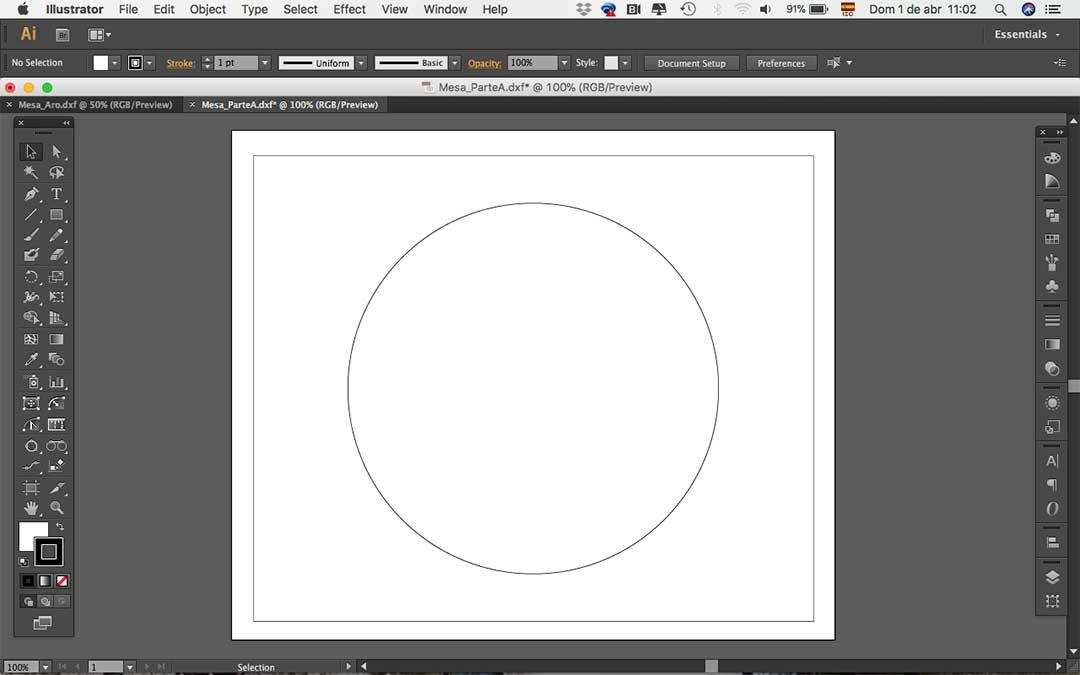
Task: Open the Object menu
Action: [207, 9]
